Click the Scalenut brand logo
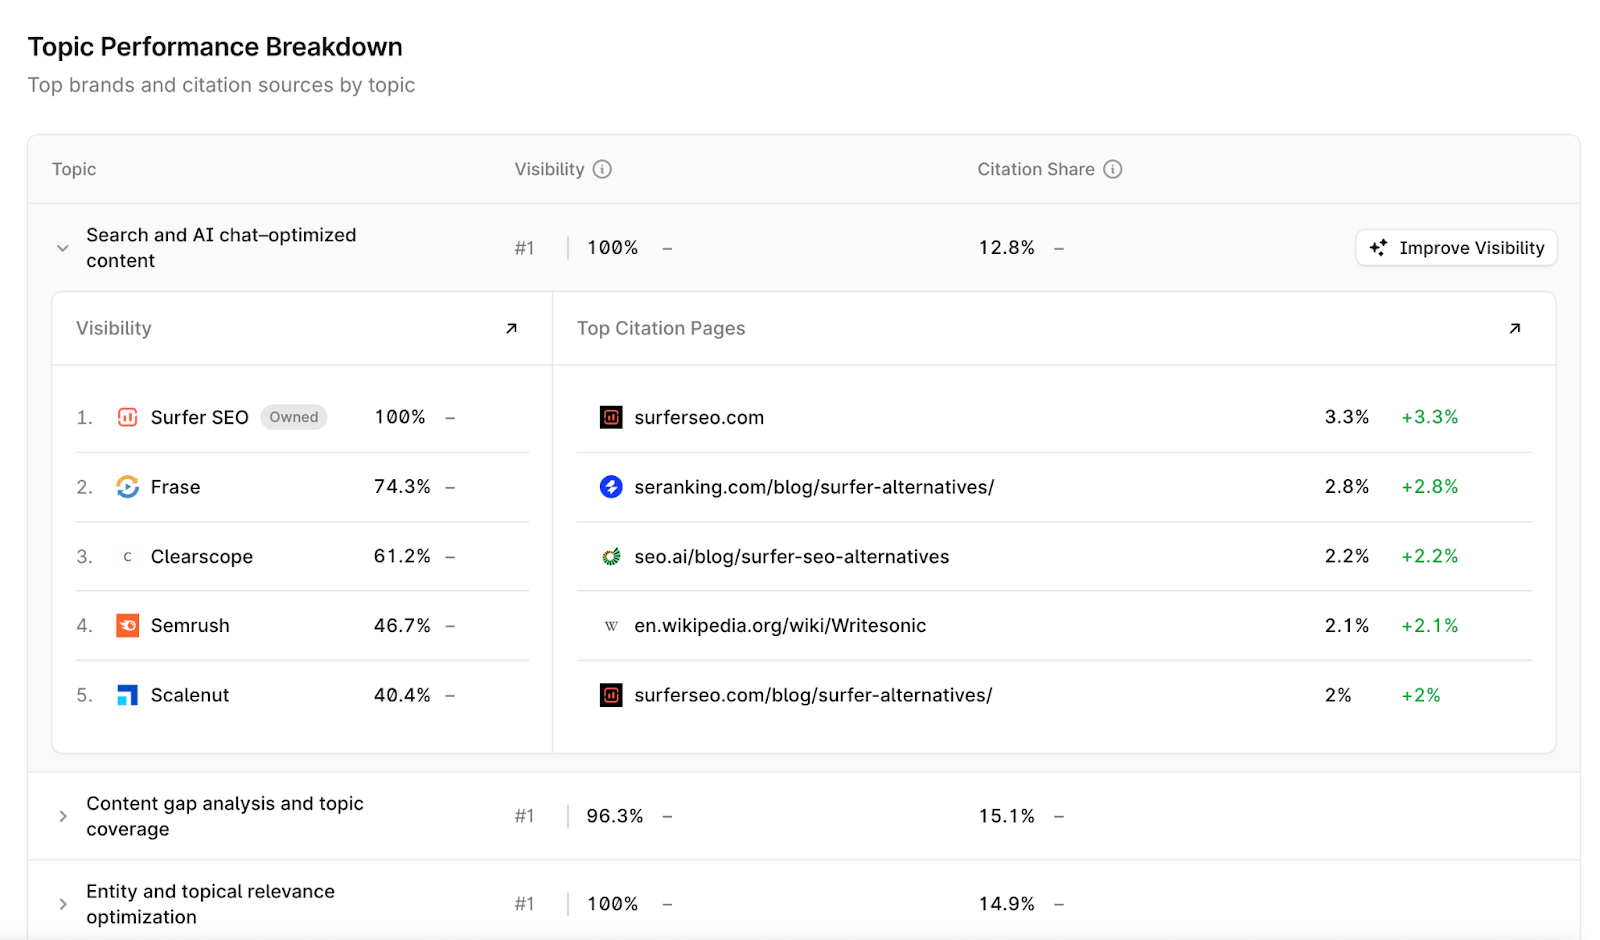This screenshot has height=940, width=1600. (x=127, y=695)
